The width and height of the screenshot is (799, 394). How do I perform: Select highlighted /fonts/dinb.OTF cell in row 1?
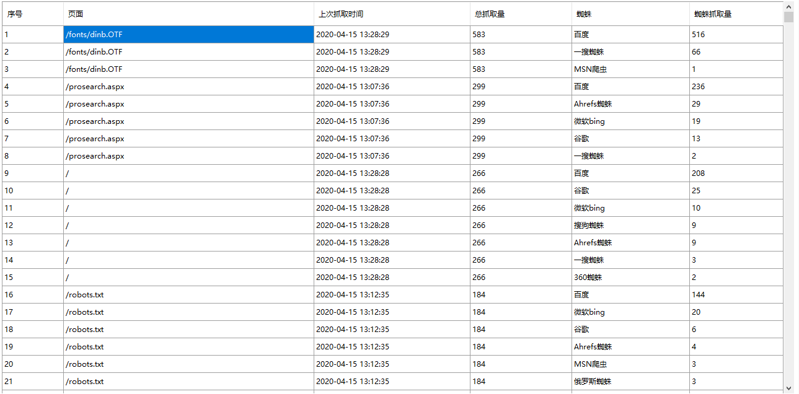pos(189,35)
